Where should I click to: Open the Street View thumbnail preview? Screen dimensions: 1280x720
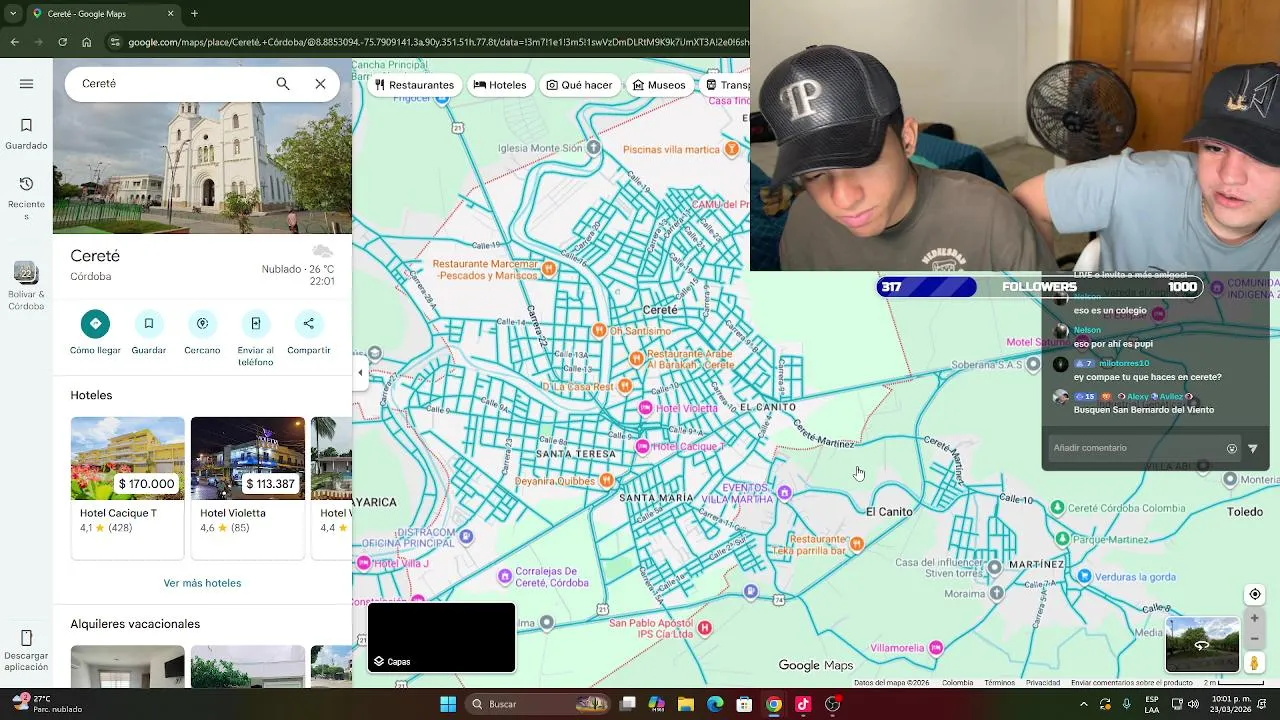coord(1202,645)
